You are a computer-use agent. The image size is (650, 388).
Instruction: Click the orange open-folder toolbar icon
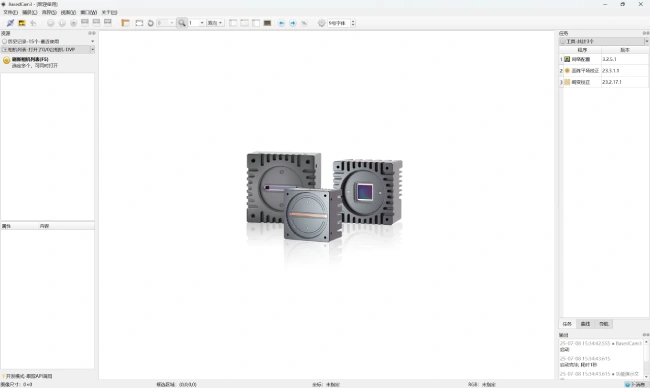tap(125, 23)
